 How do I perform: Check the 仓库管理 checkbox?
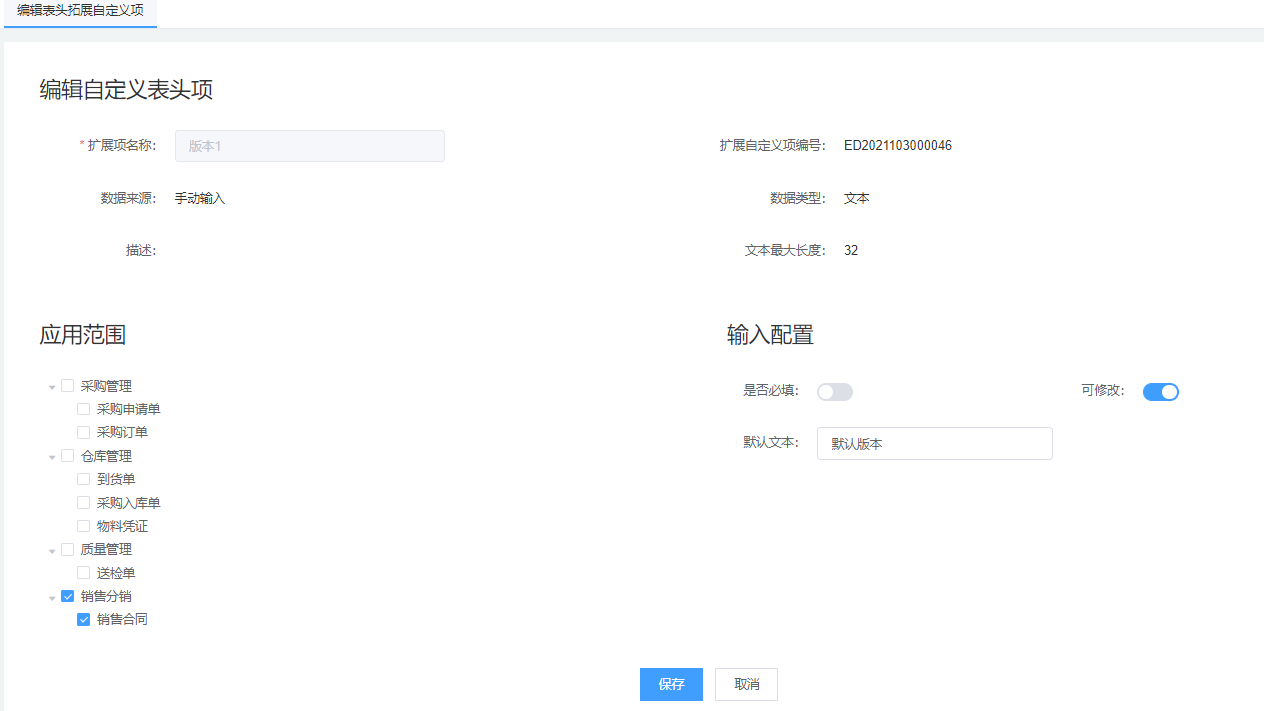pyautogui.click(x=68, y=456)
